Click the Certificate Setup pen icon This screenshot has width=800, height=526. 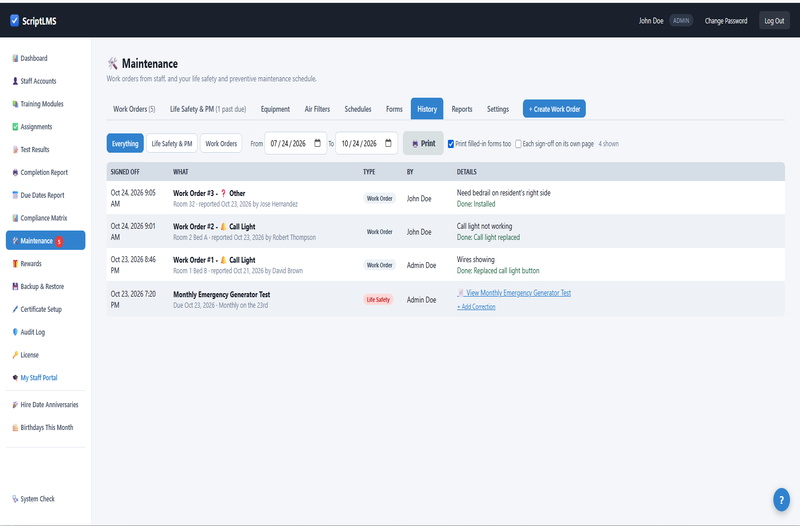15,309
